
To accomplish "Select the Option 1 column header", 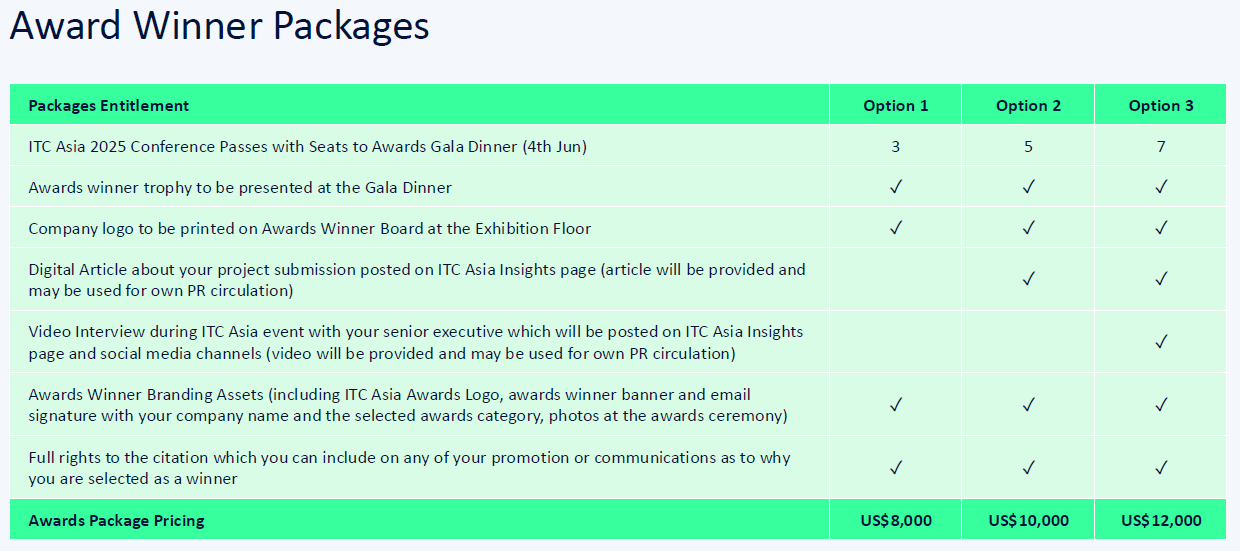I will click(x=896, y=106).
